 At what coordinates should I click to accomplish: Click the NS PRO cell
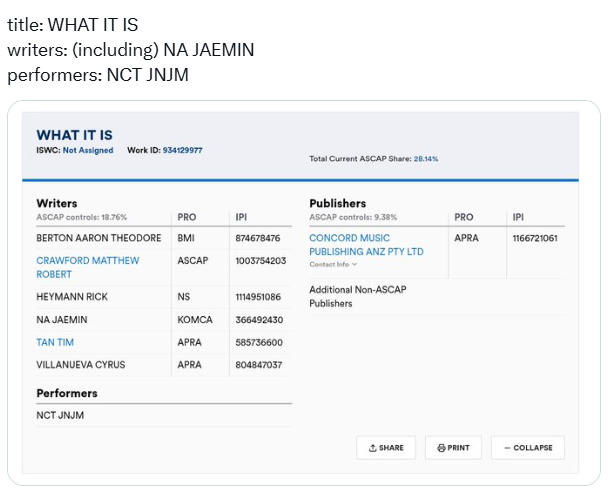(x=183, y=297)
